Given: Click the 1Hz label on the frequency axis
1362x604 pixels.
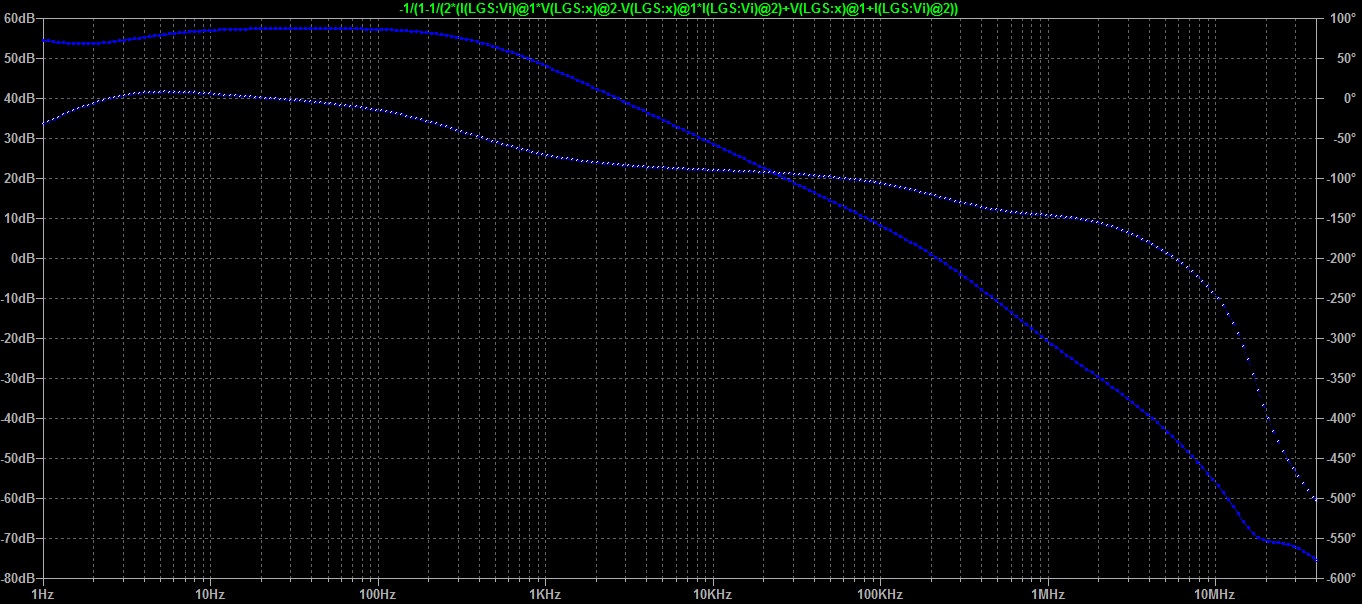Looking at the screenshot, I should click(42, 594).
